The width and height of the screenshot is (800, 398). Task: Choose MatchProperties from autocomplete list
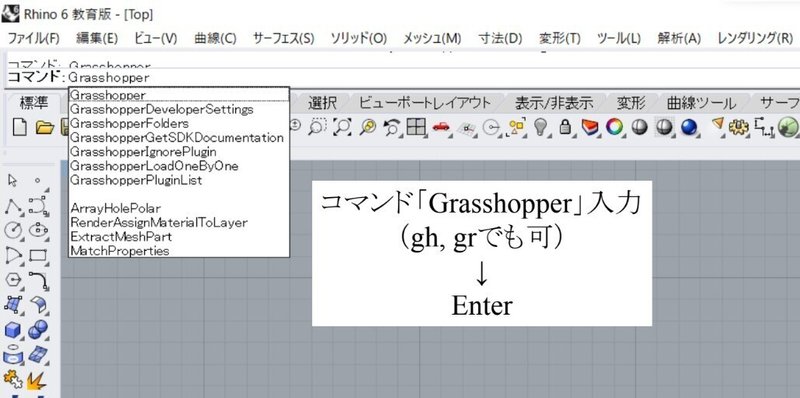(x=120, y=251)
